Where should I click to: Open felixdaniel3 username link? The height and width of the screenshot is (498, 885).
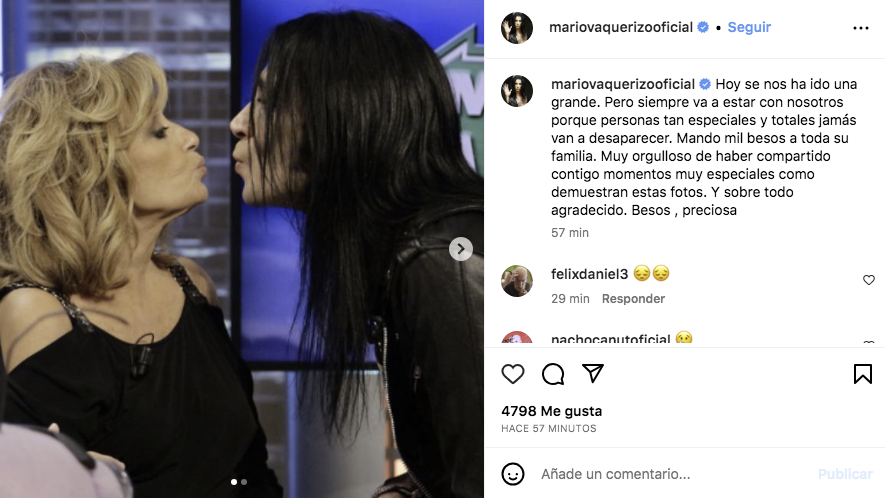pyautogui.click(x=589, y=274)
